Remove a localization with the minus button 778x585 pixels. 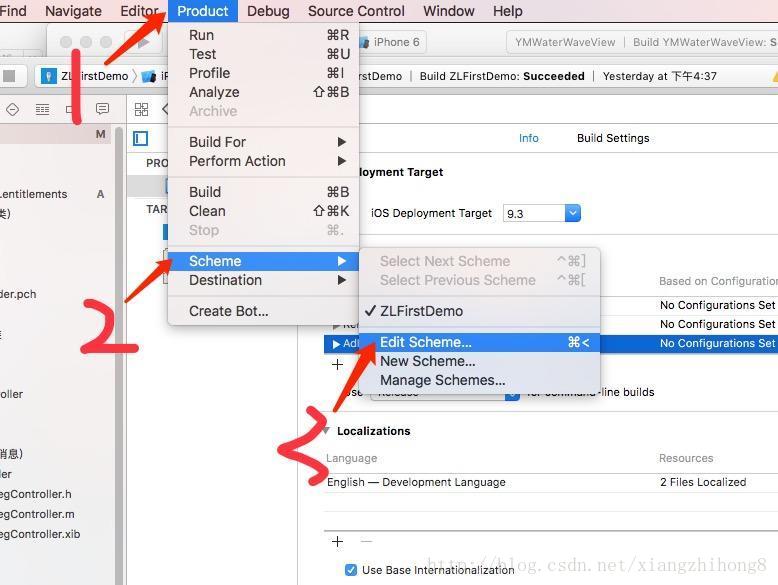(x=366, y=541)
